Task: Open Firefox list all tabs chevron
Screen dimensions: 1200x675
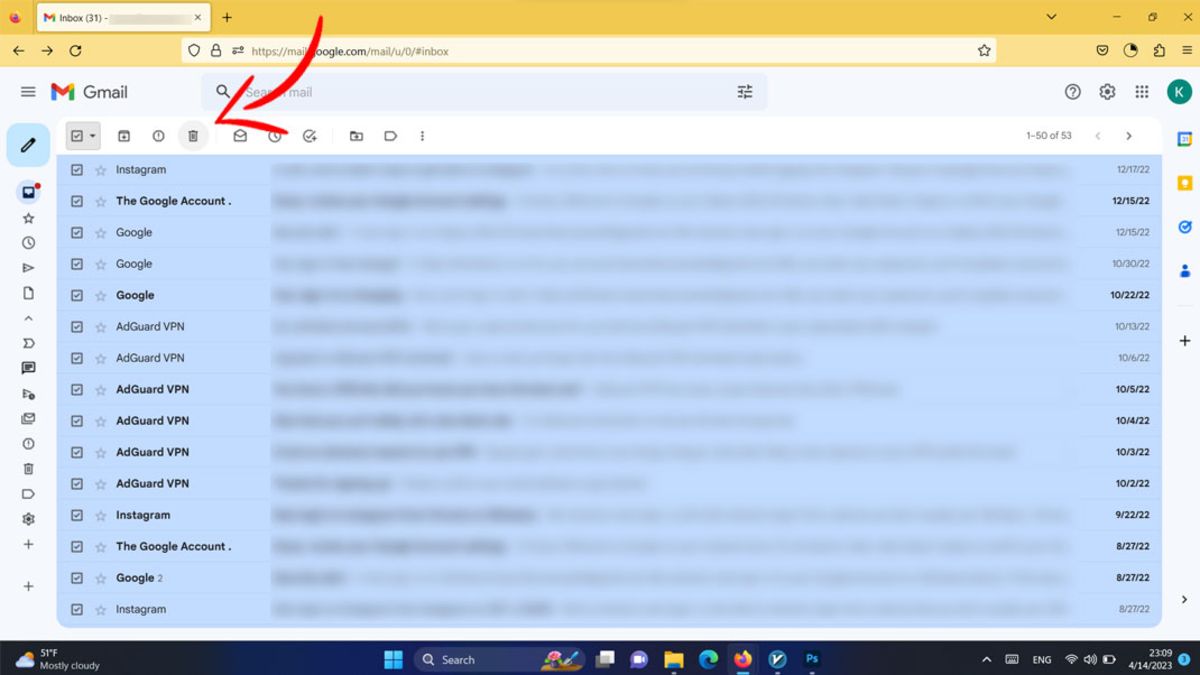Action: [1051, 17]
